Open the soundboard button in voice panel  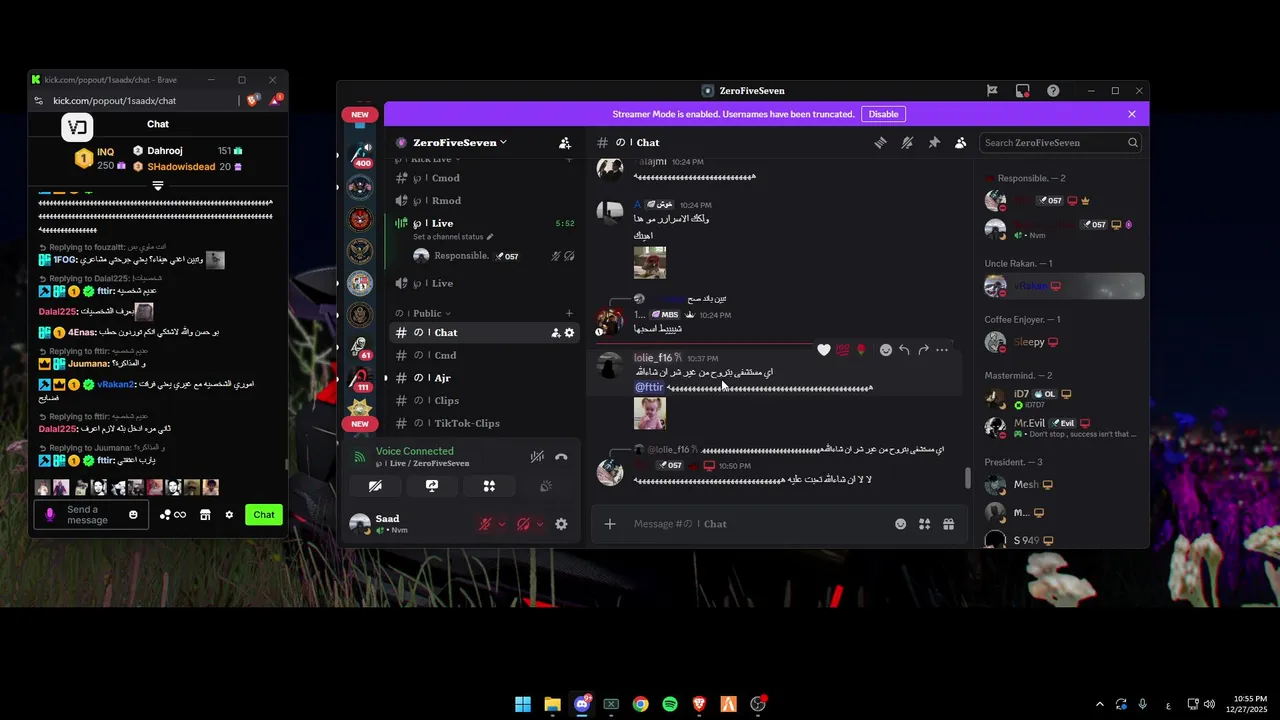pos(546,486)
